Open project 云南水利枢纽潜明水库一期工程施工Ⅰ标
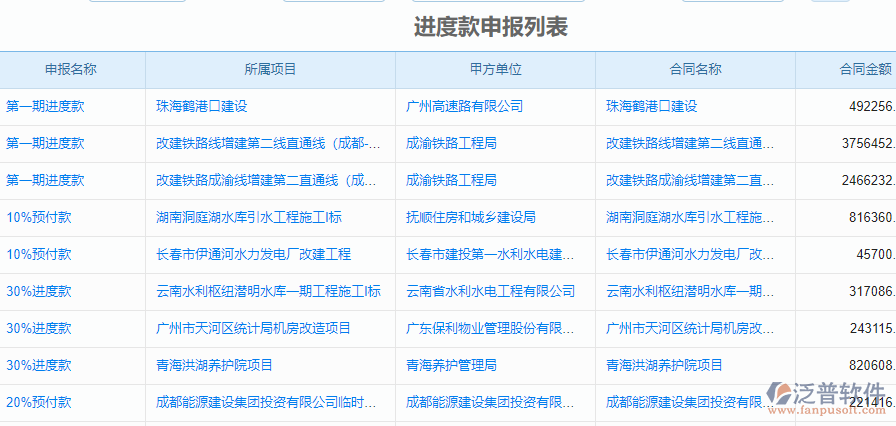This screenshot has width=896, height=426. click(x=269, y=292)
